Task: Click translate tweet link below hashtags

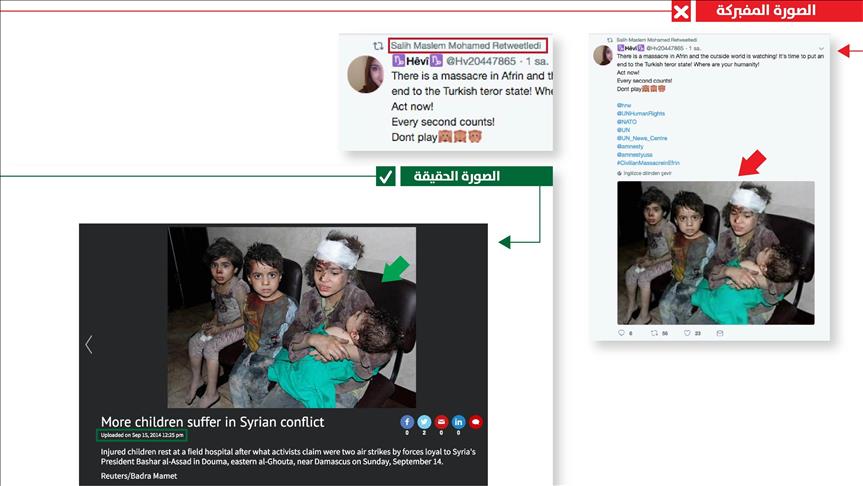Action: click(642, 172)
